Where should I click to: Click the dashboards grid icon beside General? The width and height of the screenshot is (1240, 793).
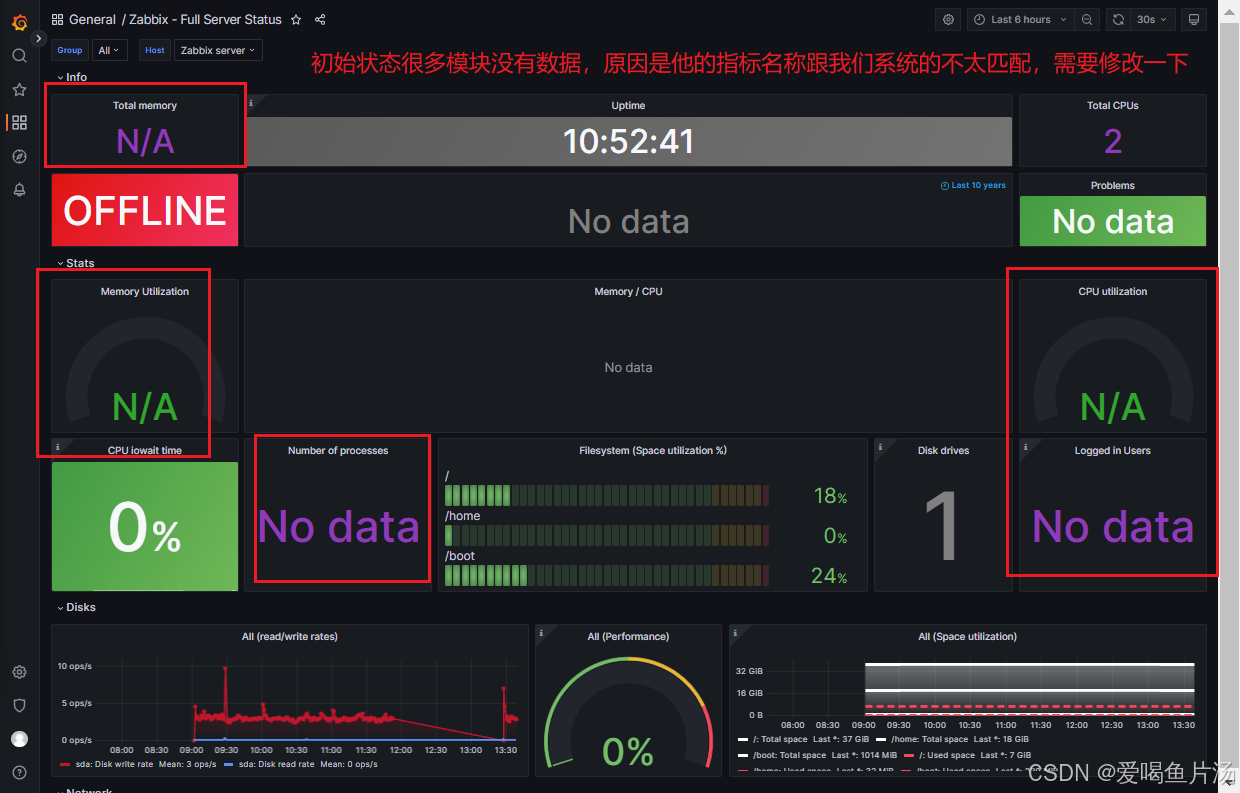coord(57,19)
